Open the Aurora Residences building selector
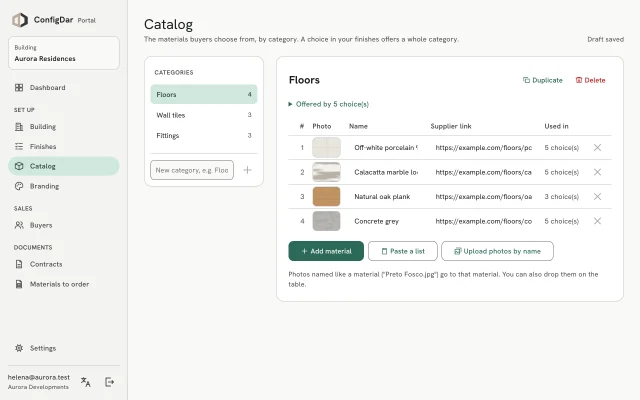Viewport: 640px width, 400px height. (x=64, y=53)
